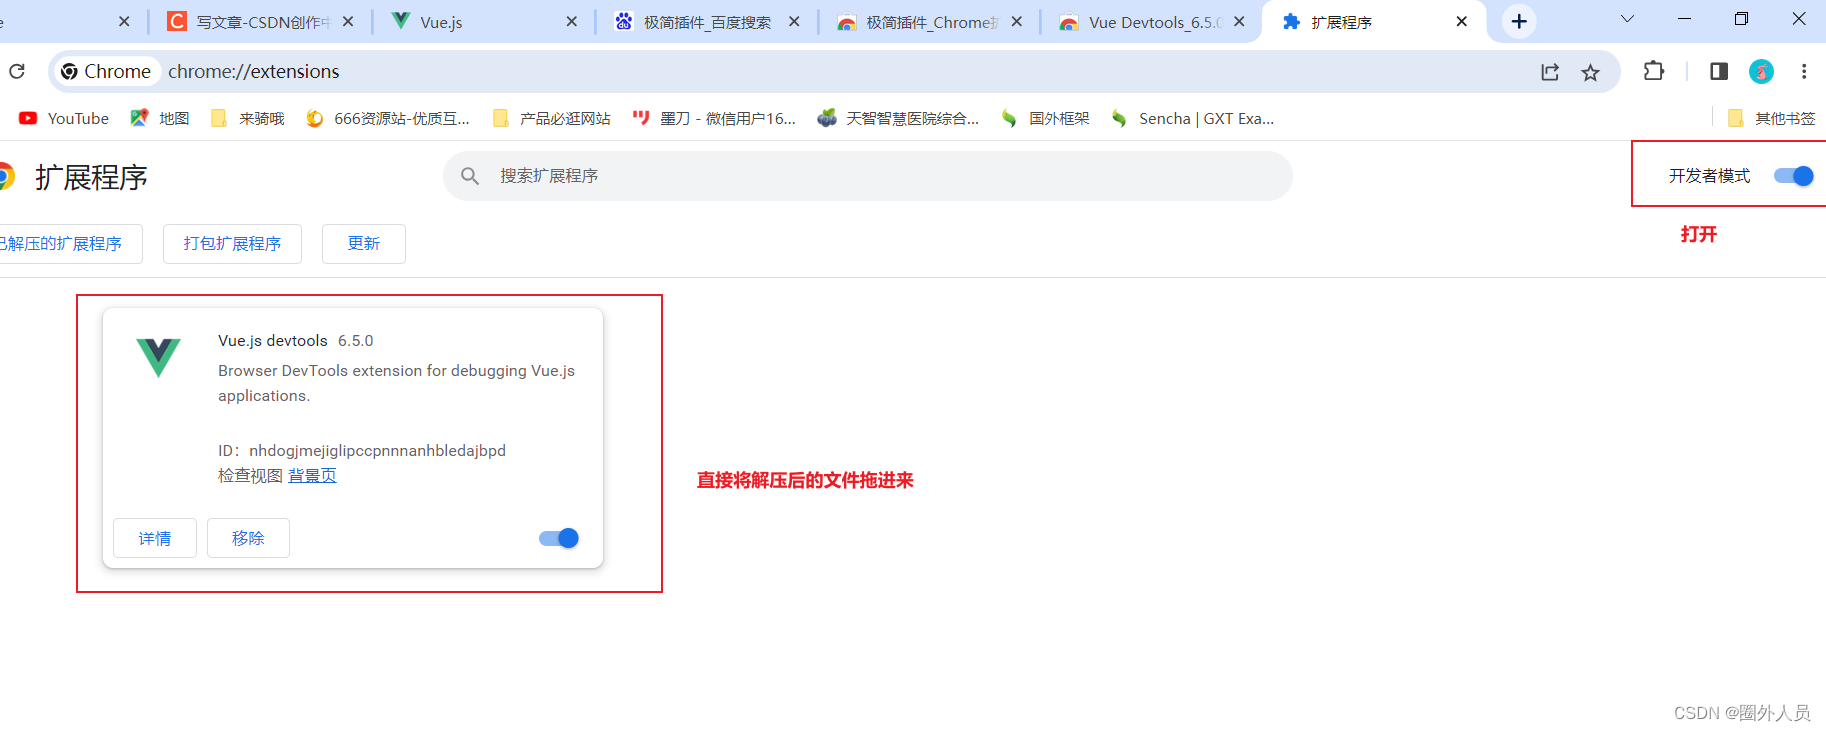
Task: Click the 打包扩展程序 button
Action: (232, 244)
